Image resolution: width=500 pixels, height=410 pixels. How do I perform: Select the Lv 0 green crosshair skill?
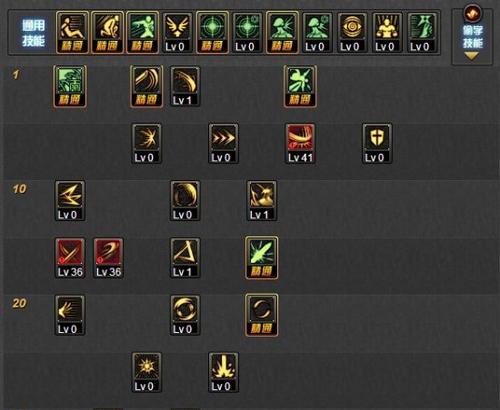pyautogui.click(x=247, y=33)
